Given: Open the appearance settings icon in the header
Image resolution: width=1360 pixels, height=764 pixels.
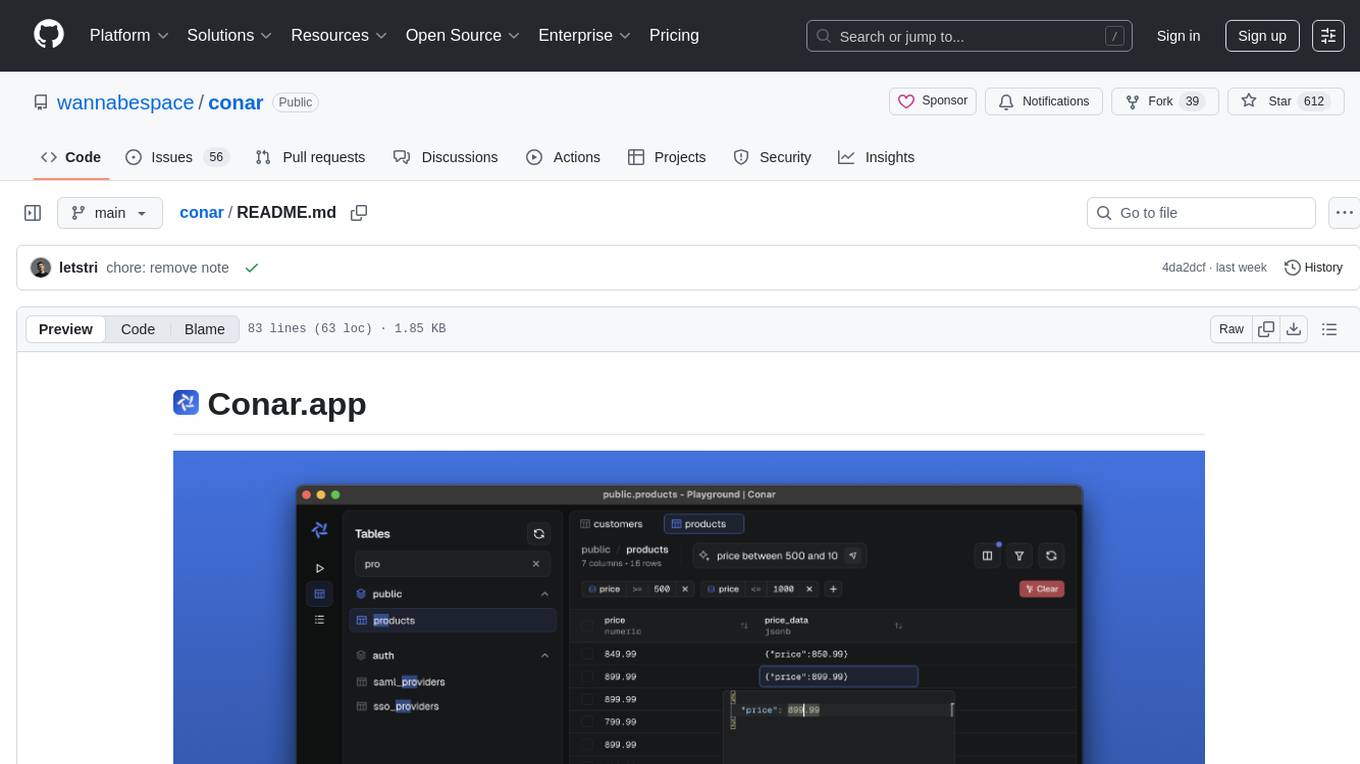Looking at the screenshot, I should (1328, 36).
